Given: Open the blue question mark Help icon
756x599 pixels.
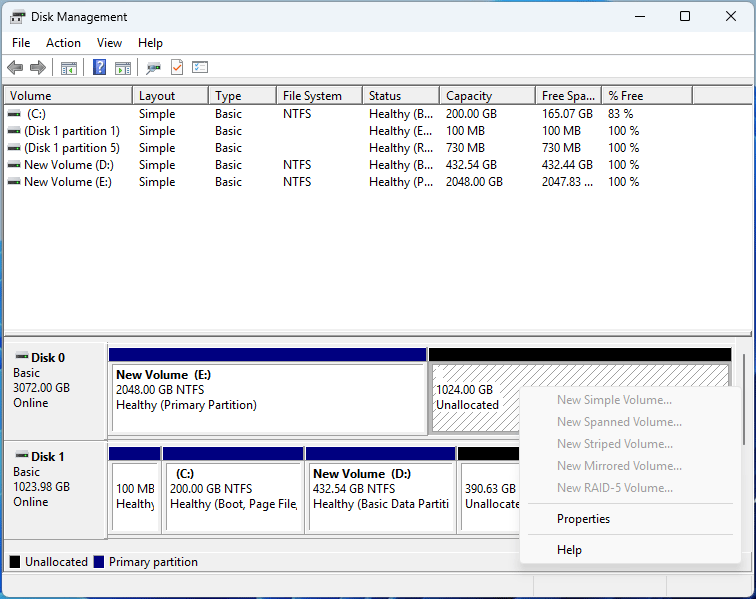Looking at the screenshot, I should [99, 67].
